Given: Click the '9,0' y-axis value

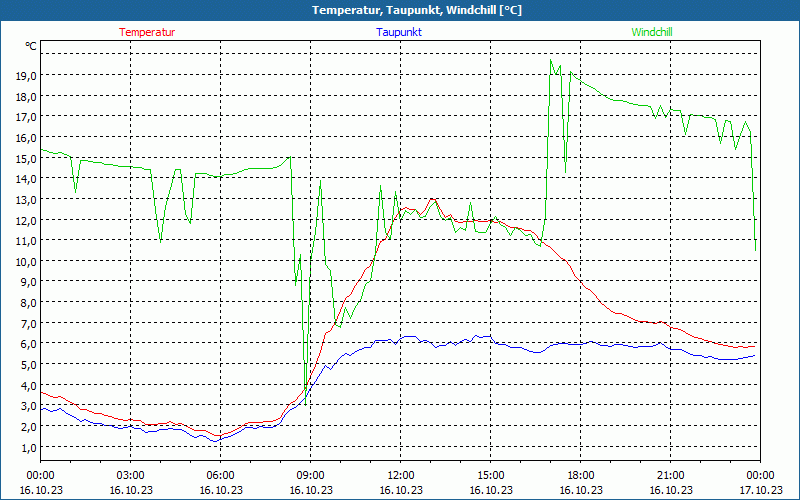Looking at the screenshot, I should click(x=29, y=282).
